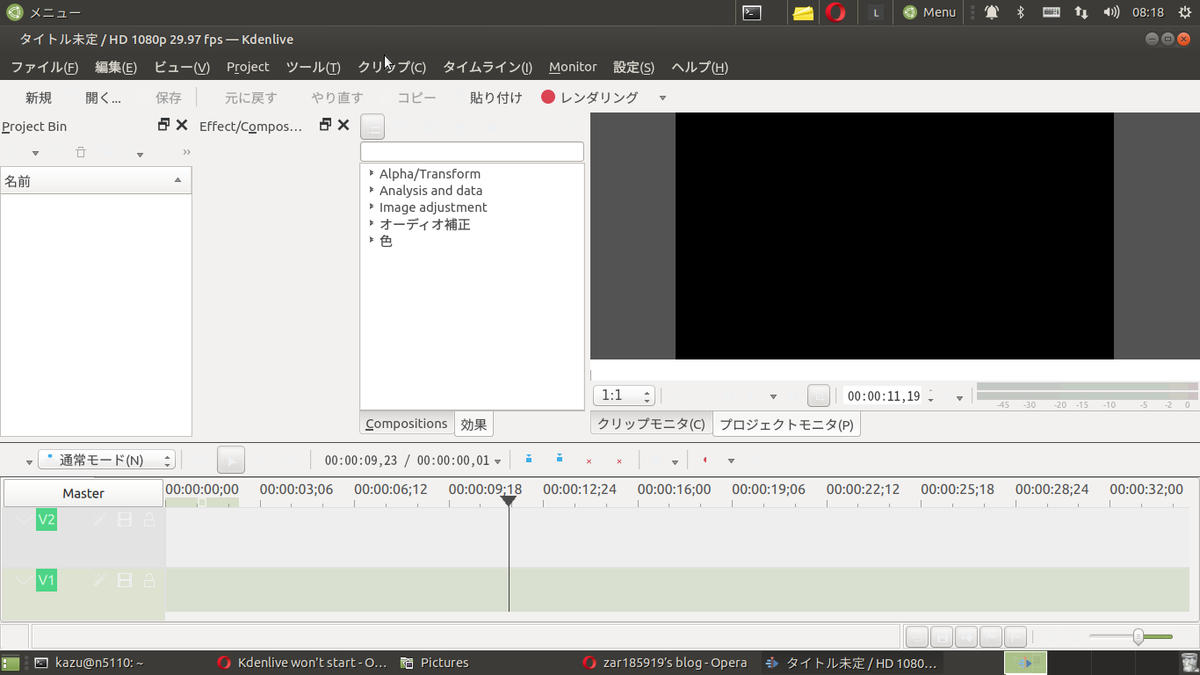Select the V2 track label
This screenshot has width=1200, height=675.
tap(46, 520)
